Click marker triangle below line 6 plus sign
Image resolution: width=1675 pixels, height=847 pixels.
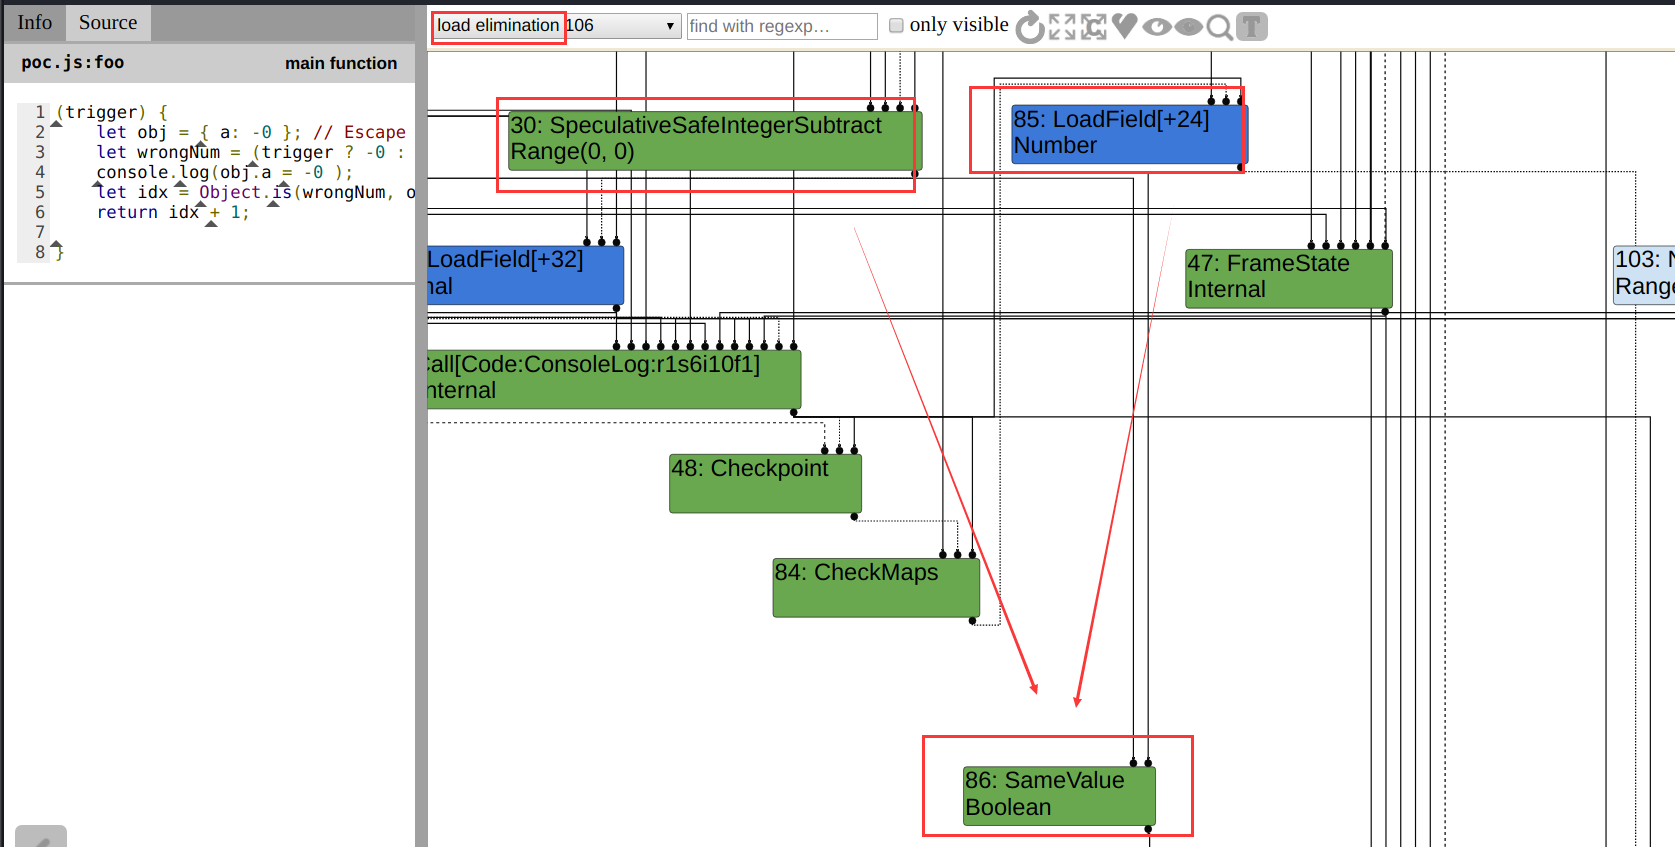pyautogui.click(x=211, y=224)
